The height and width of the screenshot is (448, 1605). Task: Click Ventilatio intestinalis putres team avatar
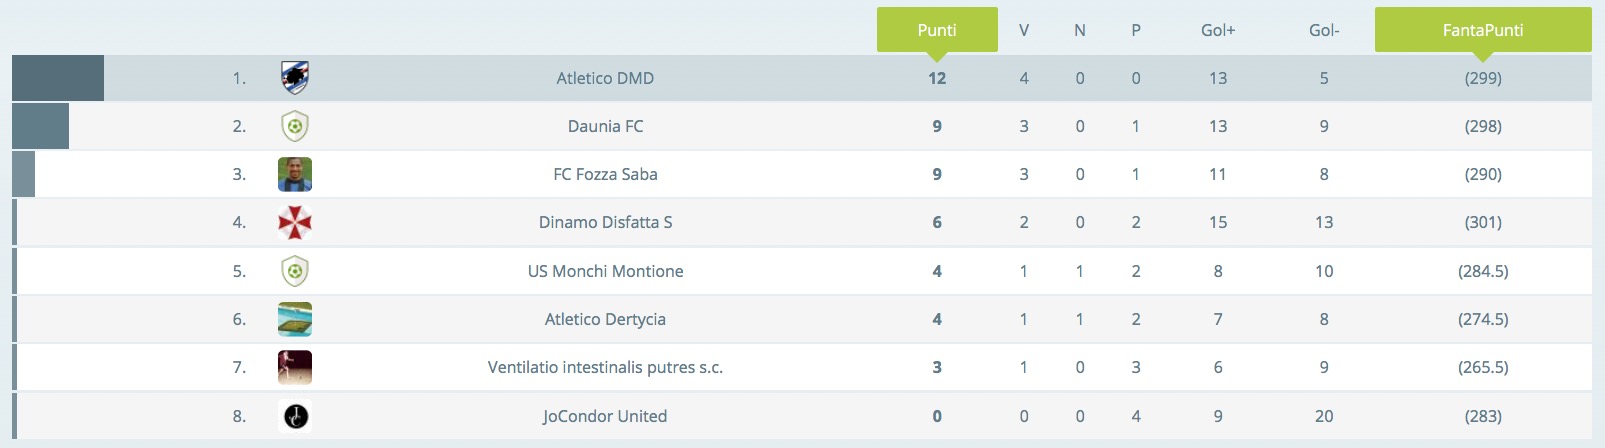pyautogui.click(x=295, y=367)
